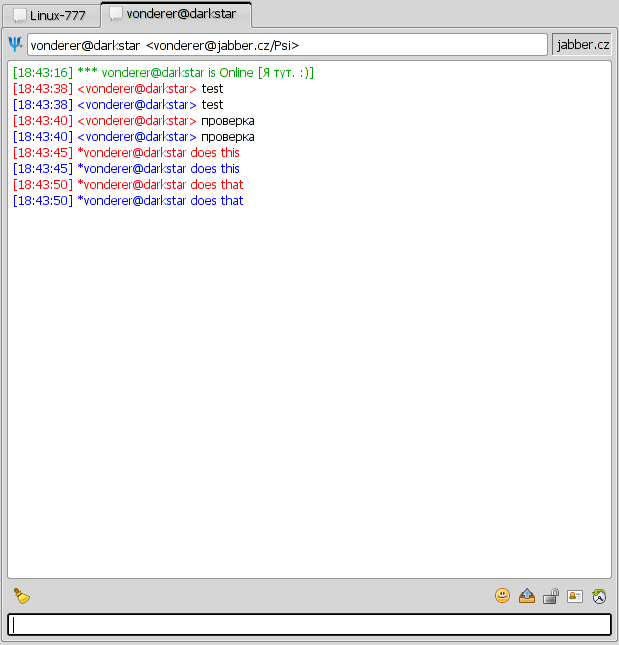Click the empty area of the chat log

tap(309, 400)
